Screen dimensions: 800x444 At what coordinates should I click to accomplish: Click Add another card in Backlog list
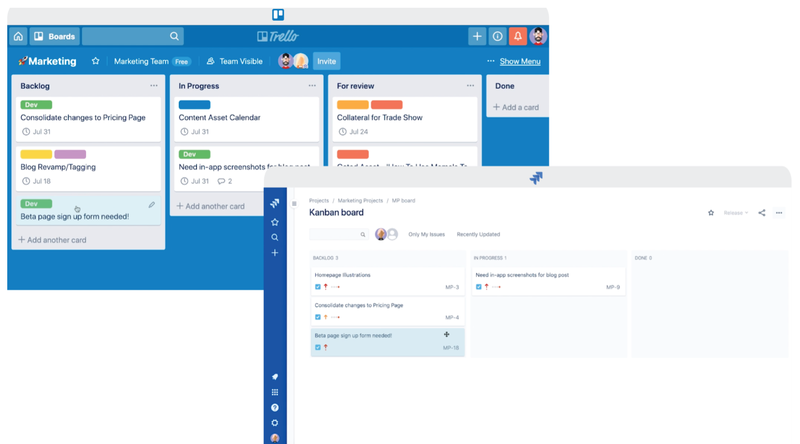point(53,240)
